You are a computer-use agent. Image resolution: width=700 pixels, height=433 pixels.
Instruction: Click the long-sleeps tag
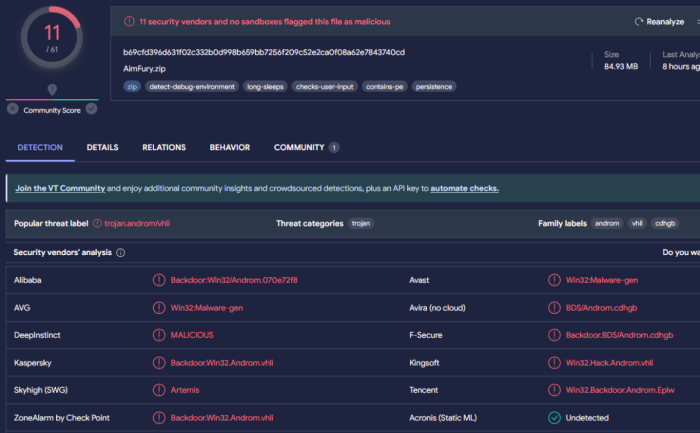coord(265,87)
